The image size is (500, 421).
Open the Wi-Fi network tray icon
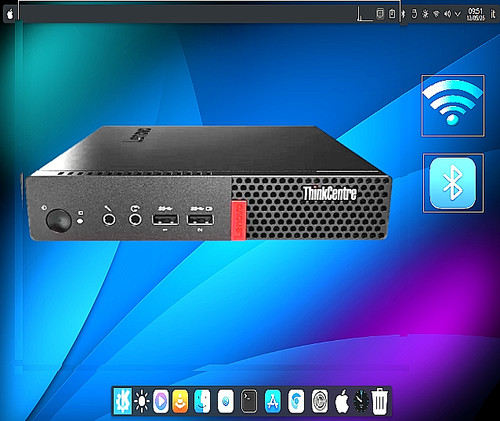pos(436,14)
